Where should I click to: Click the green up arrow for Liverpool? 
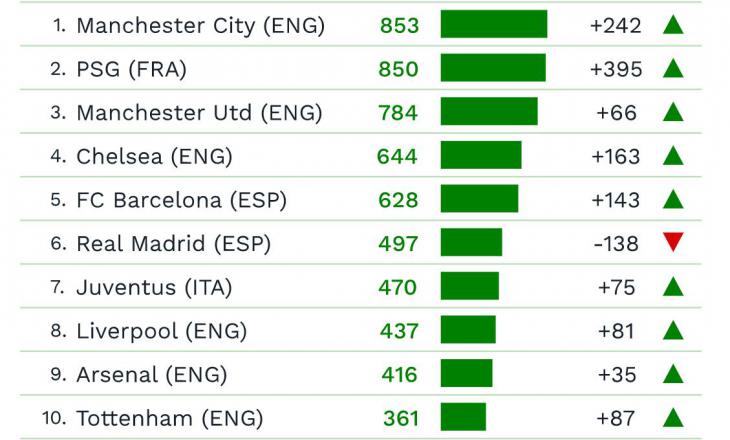click(673, 330)
